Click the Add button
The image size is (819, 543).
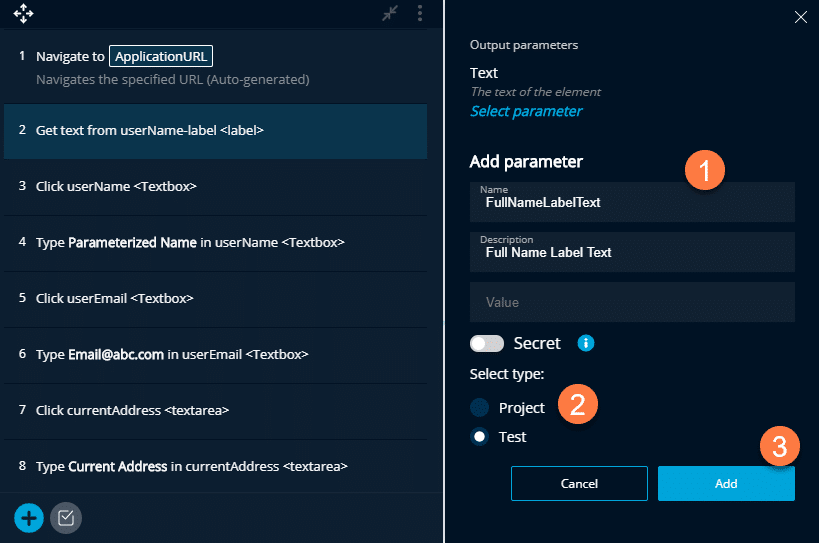pyautogui.click(x=726, y=483)
